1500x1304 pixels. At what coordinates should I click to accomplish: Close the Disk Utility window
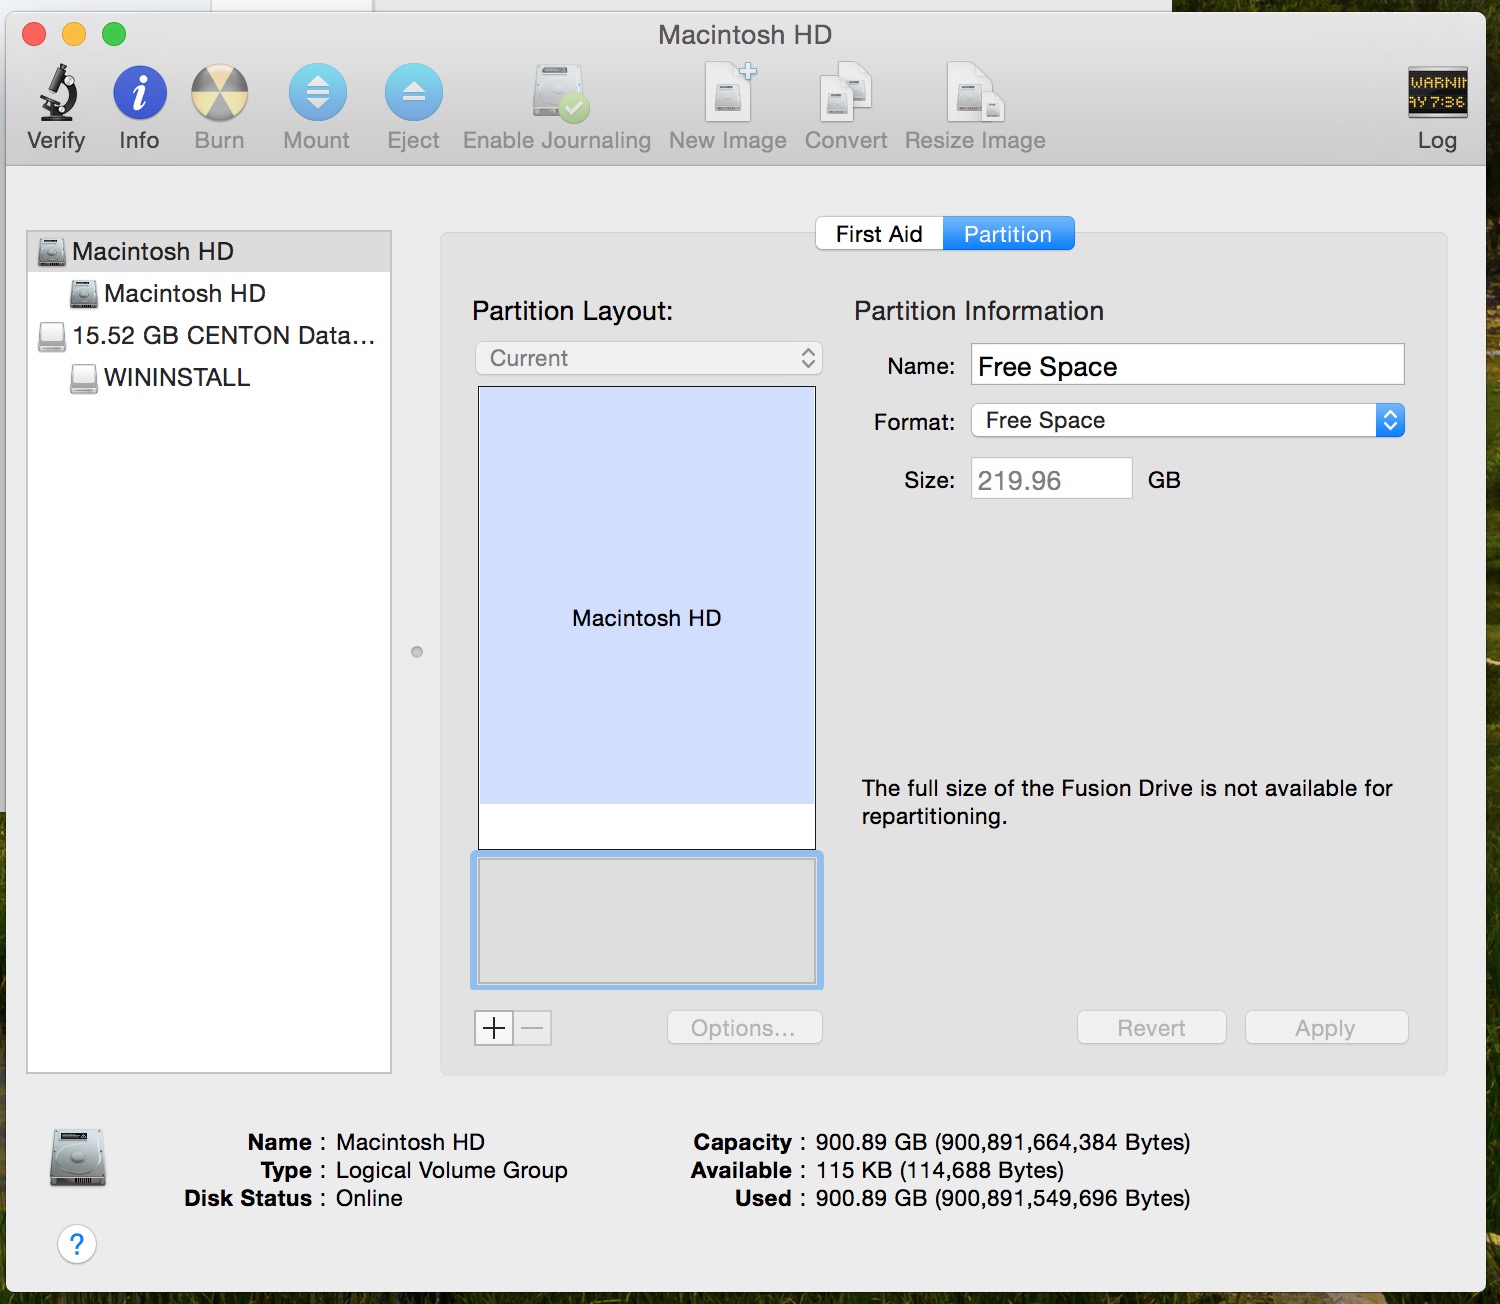(x=34, y=34)
